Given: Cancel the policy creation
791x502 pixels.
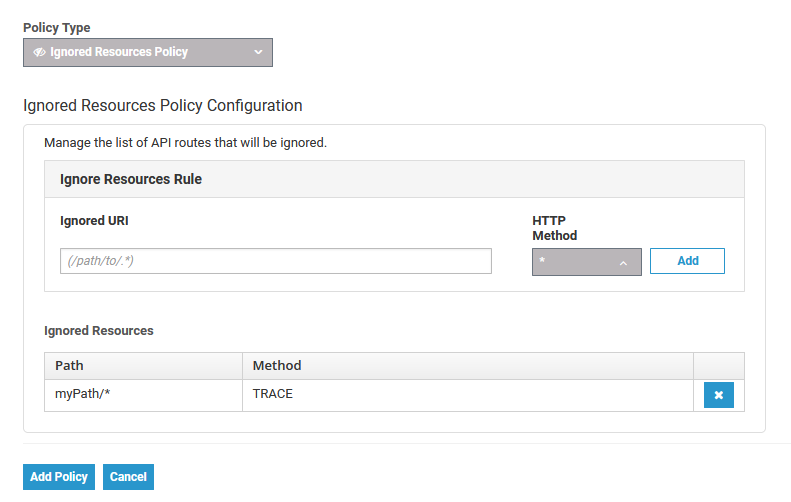Looking at the screenshot, I should 128,477.
